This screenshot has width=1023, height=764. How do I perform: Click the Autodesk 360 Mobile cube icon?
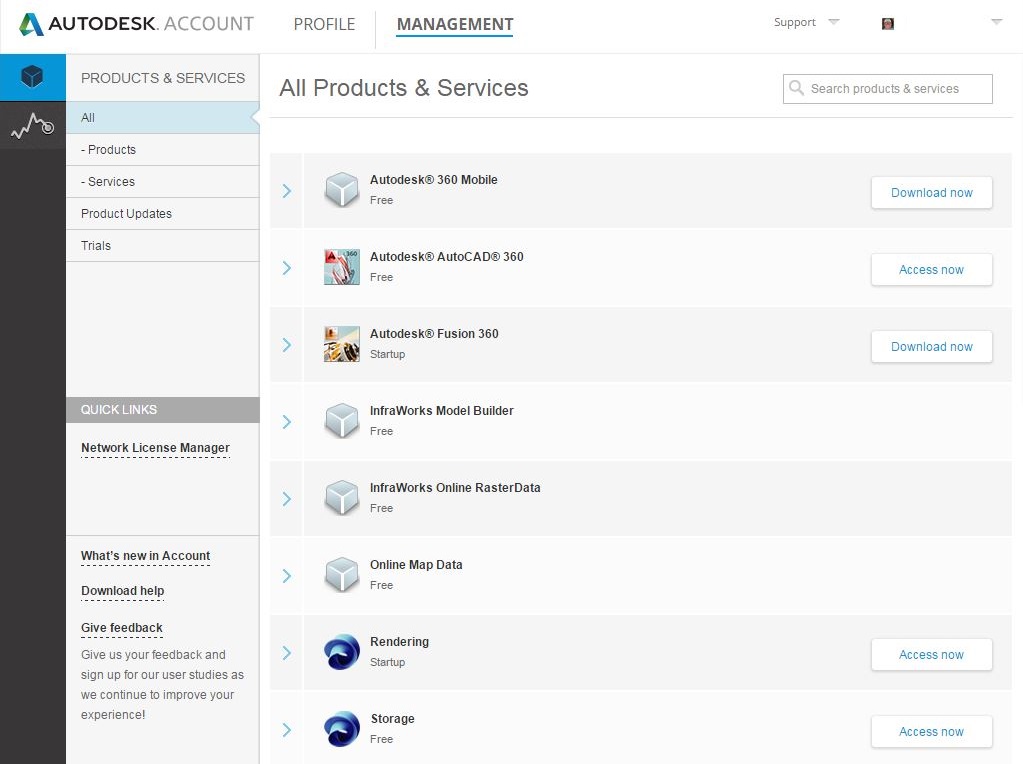coord(342,190)
